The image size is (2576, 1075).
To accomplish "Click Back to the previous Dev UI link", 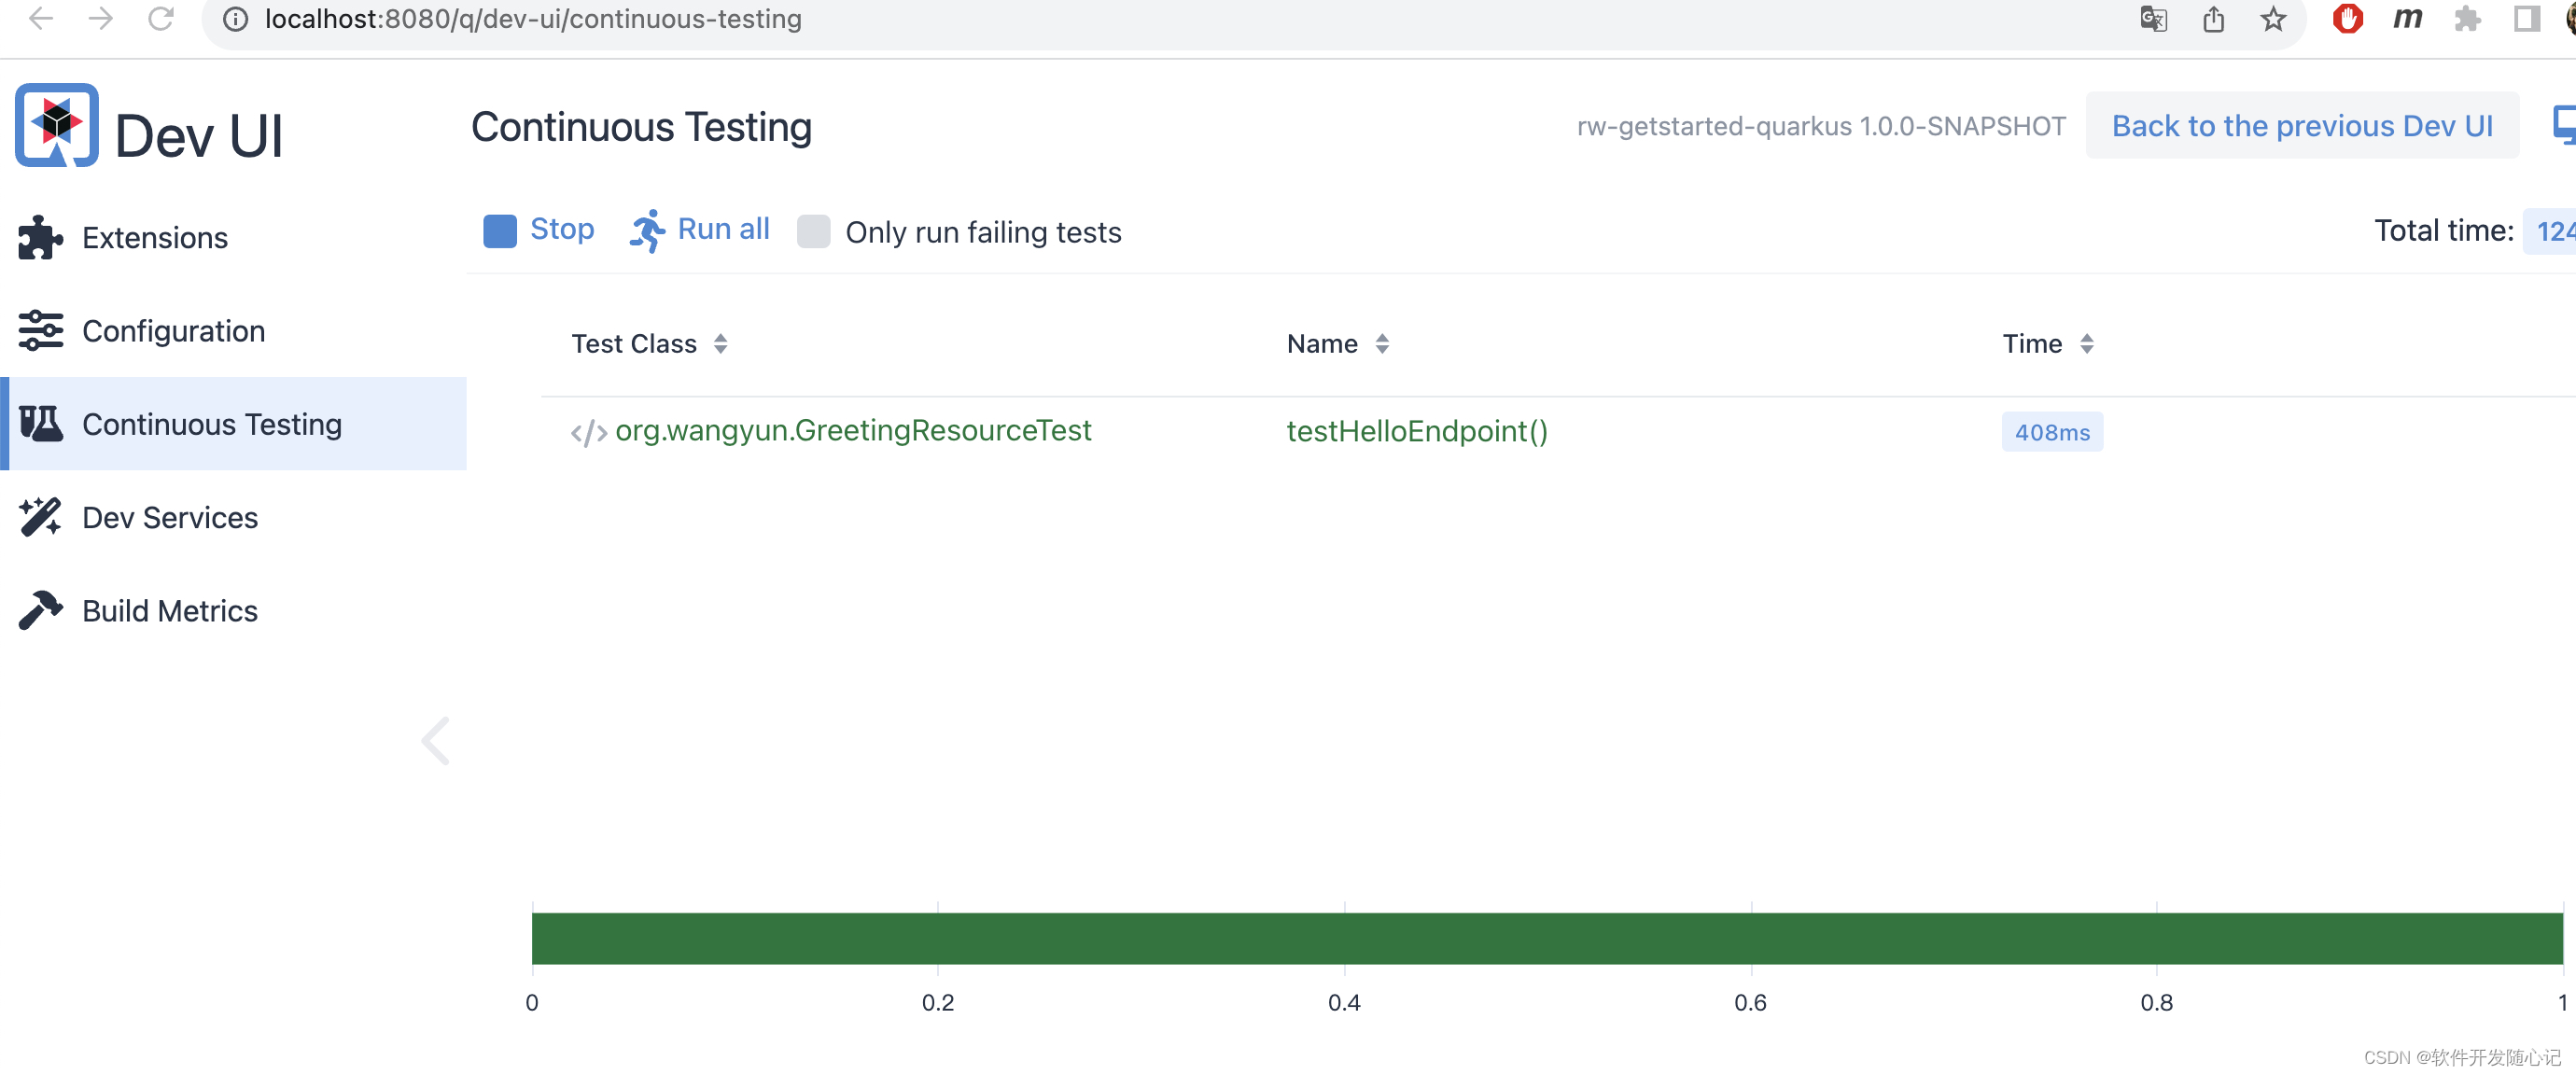I will 2300,125.
